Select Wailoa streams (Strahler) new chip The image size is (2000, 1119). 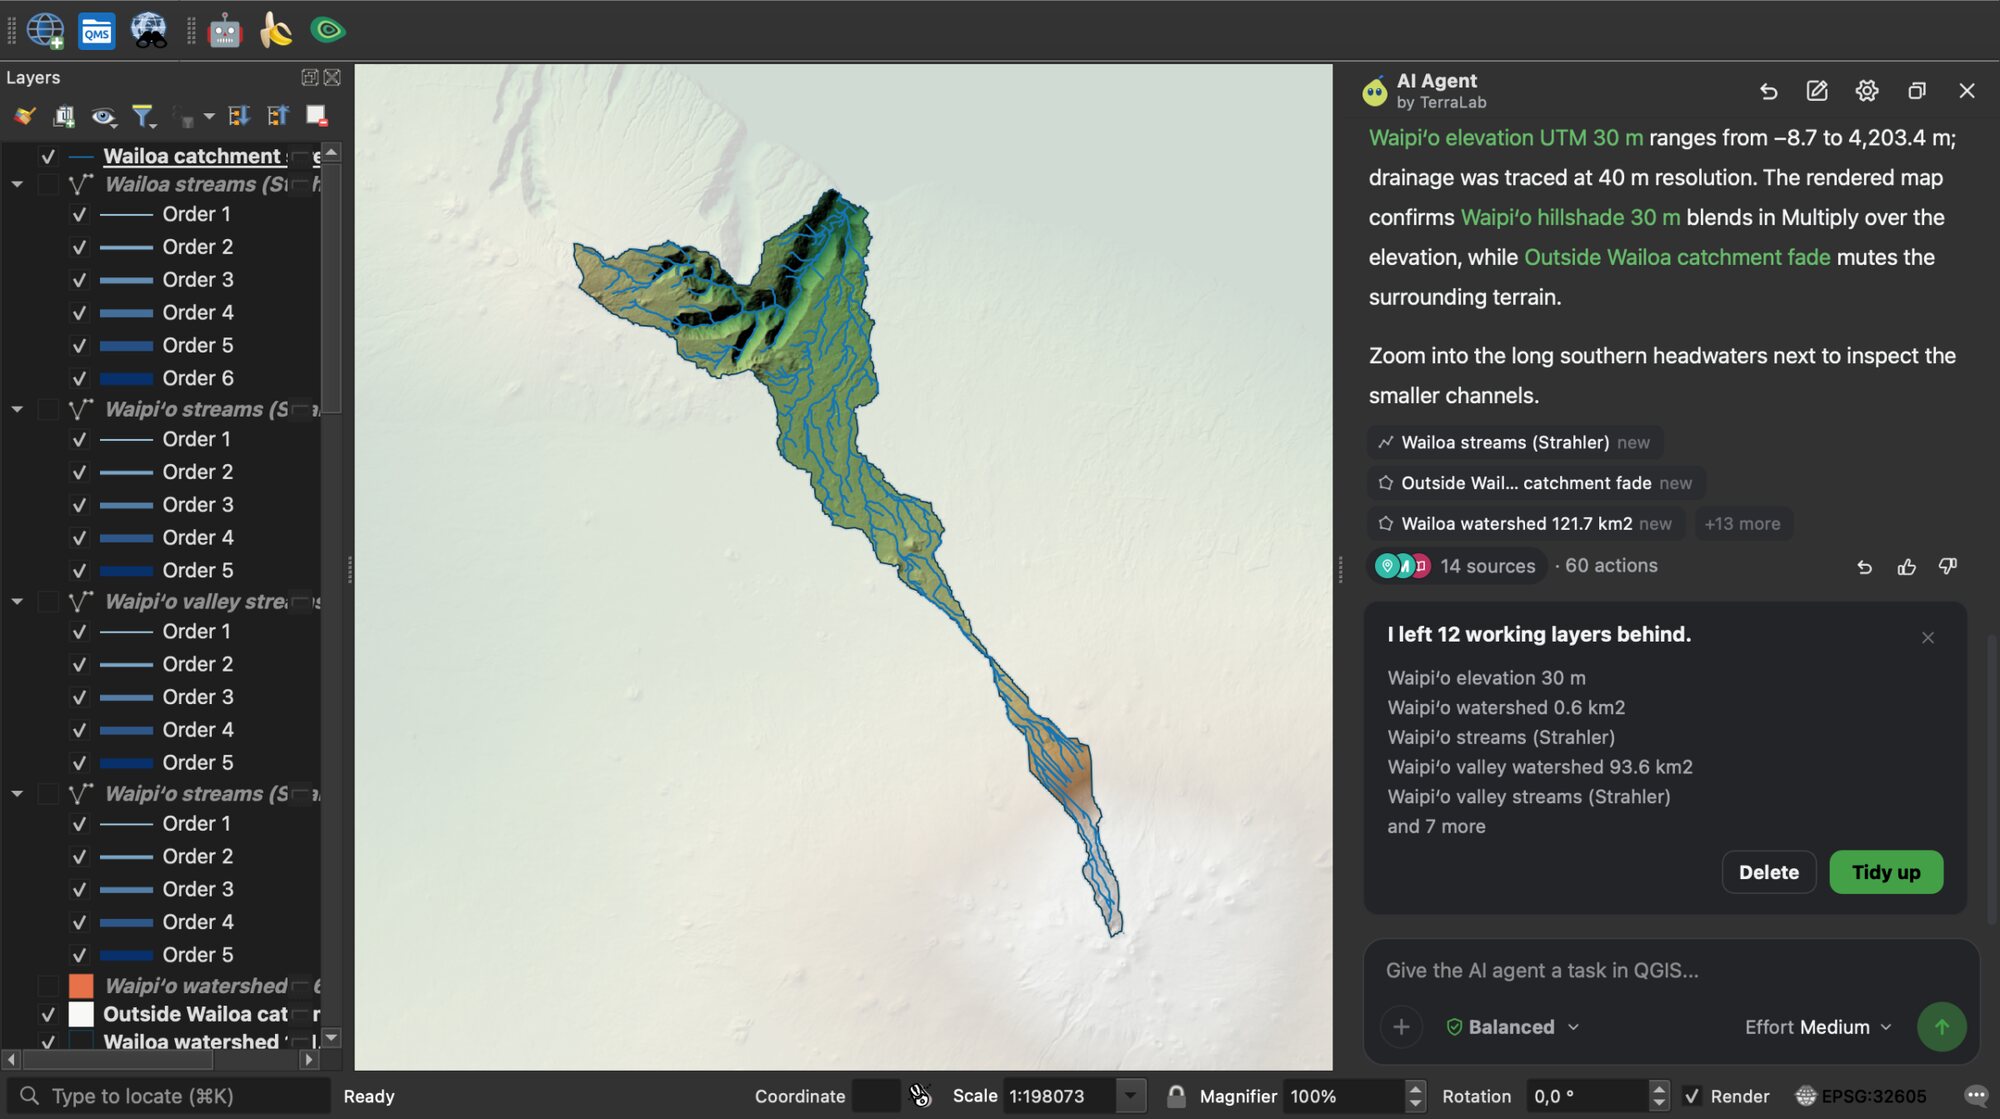point(1515,442)
